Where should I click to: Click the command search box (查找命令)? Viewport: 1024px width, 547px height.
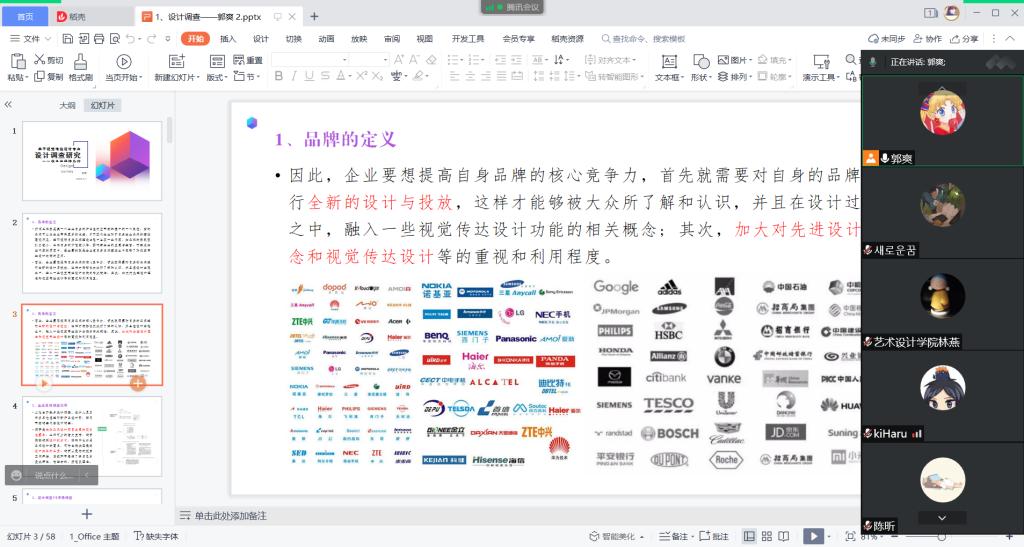(x=643, y=39)
